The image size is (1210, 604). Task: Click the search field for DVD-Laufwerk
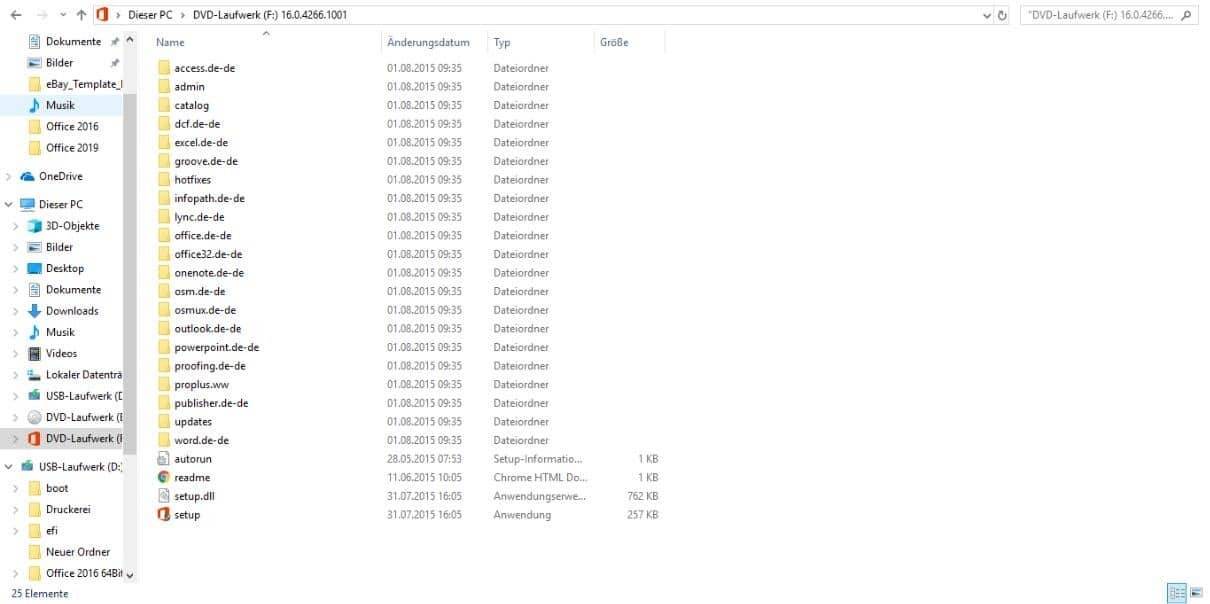[x=1100, y=16]
